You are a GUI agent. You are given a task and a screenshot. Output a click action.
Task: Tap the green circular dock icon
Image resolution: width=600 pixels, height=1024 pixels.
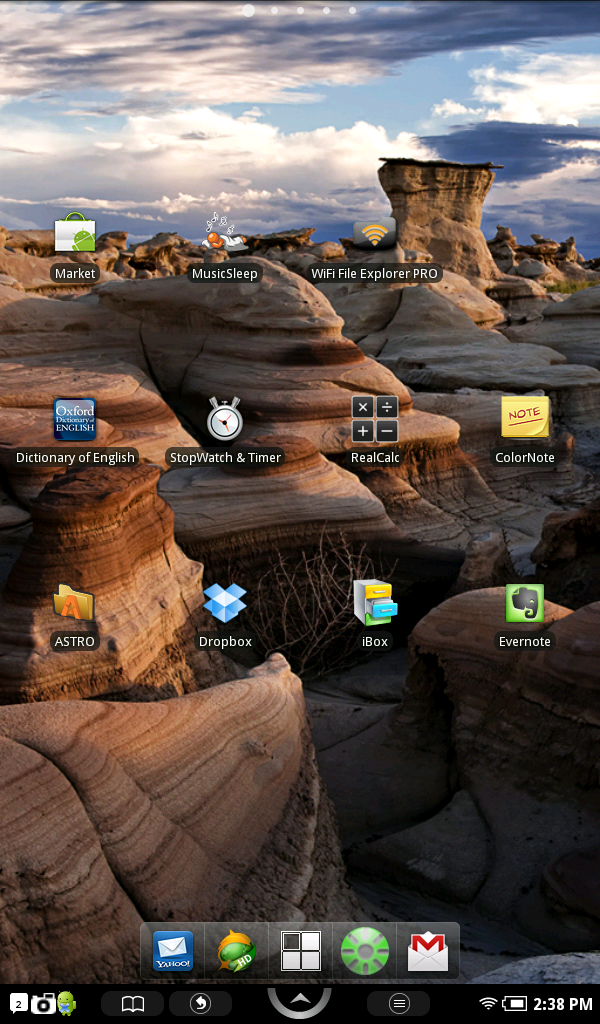[365, 951]
